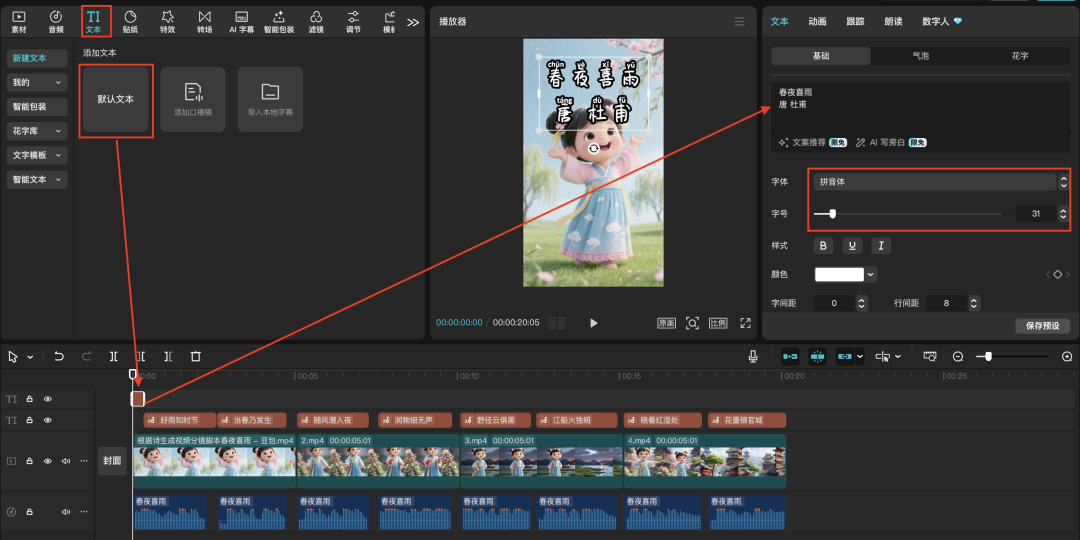Click the 封面 cover button
Viewport: 1080px width, 540px height.
[x=112, y=461]
